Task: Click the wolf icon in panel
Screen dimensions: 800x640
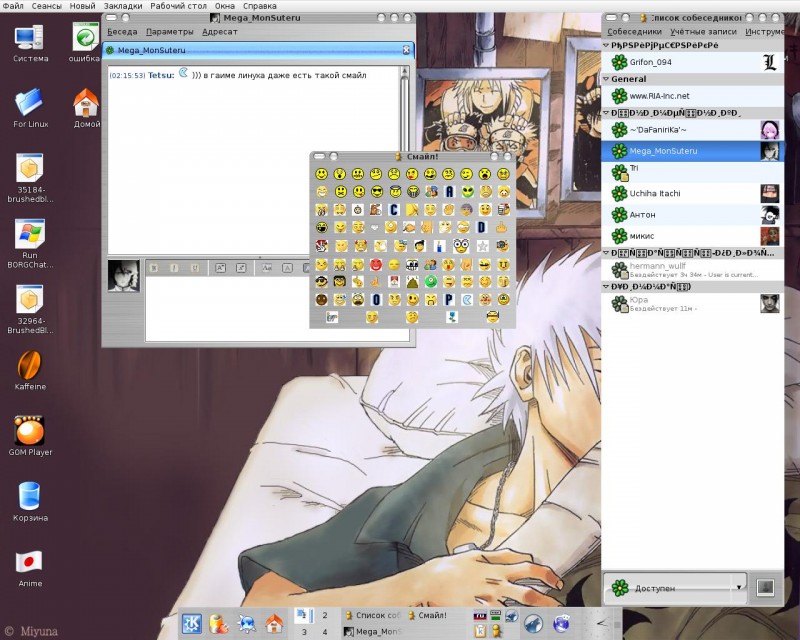Action: click(533, 623)
